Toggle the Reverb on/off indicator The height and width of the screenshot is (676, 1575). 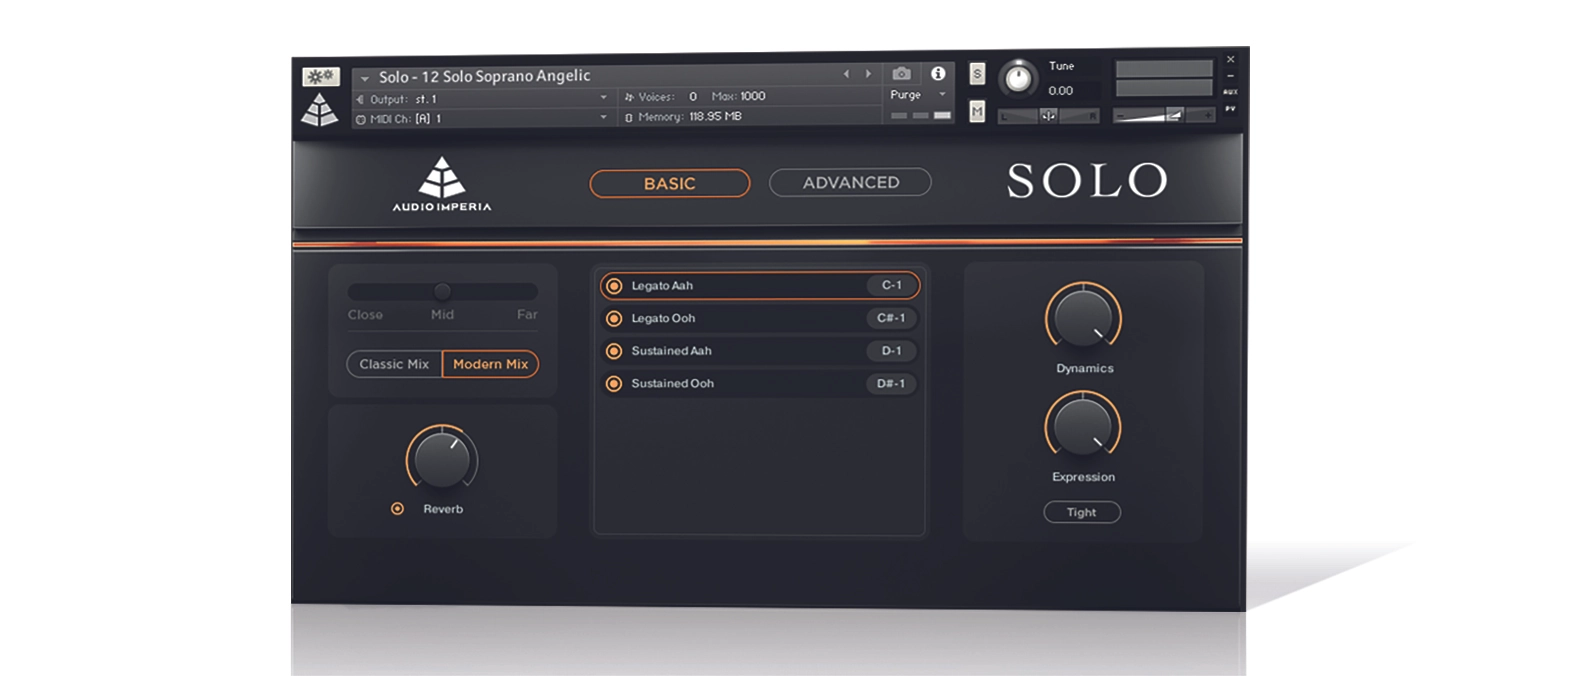coord(397,509)
